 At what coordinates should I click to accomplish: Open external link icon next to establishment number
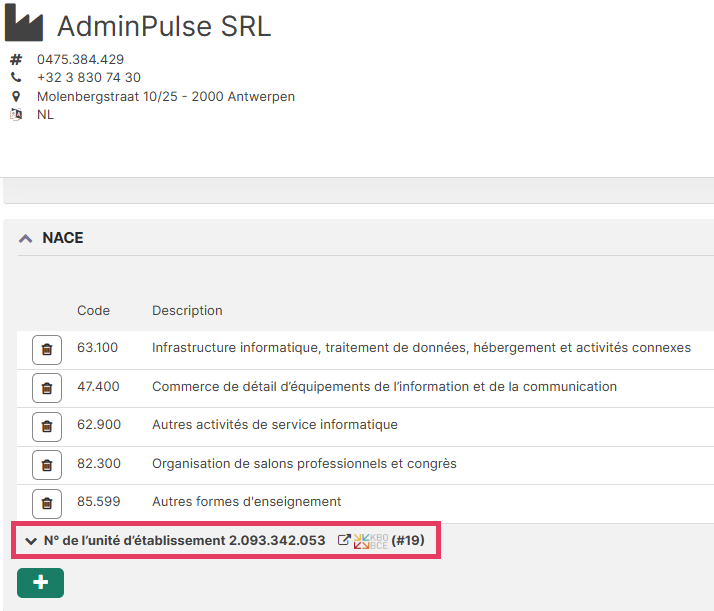344,540
